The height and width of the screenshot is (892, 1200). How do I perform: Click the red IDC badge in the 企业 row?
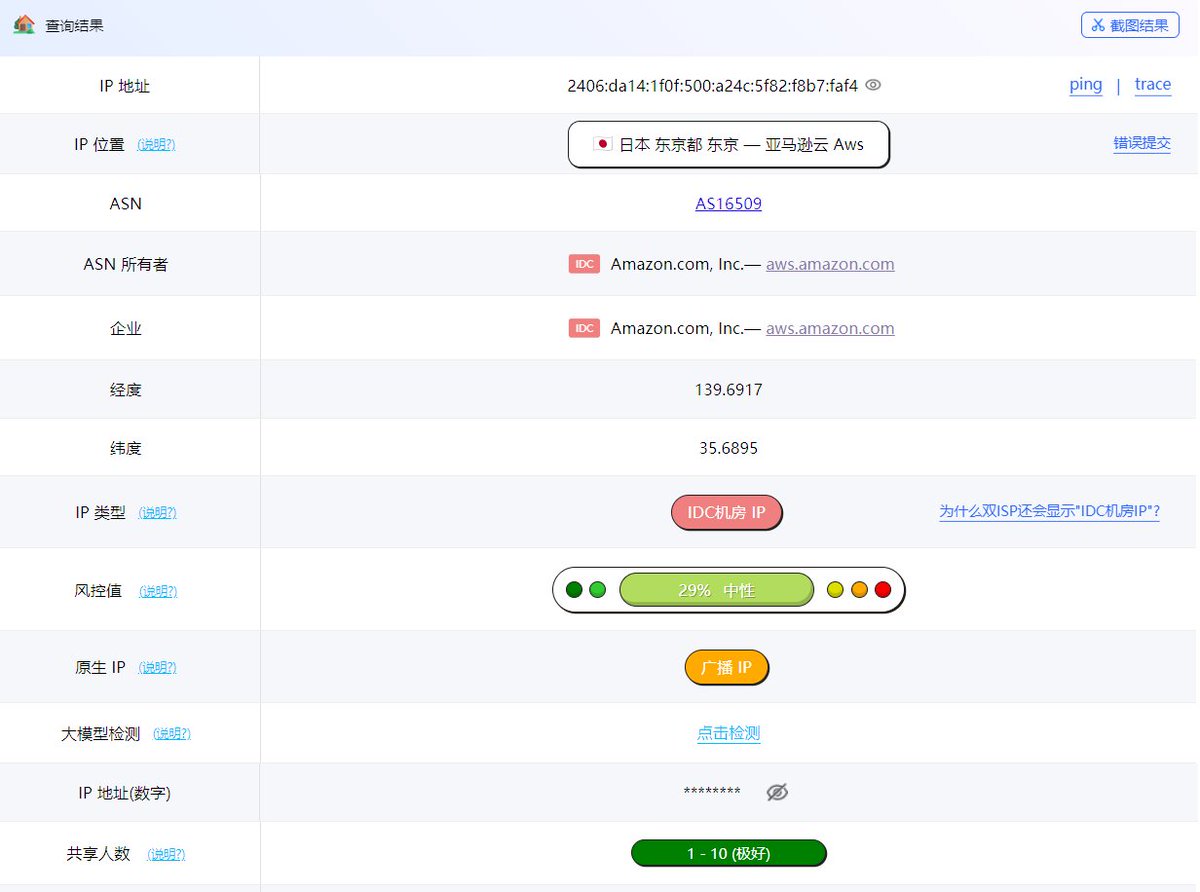tap(585, 328)
